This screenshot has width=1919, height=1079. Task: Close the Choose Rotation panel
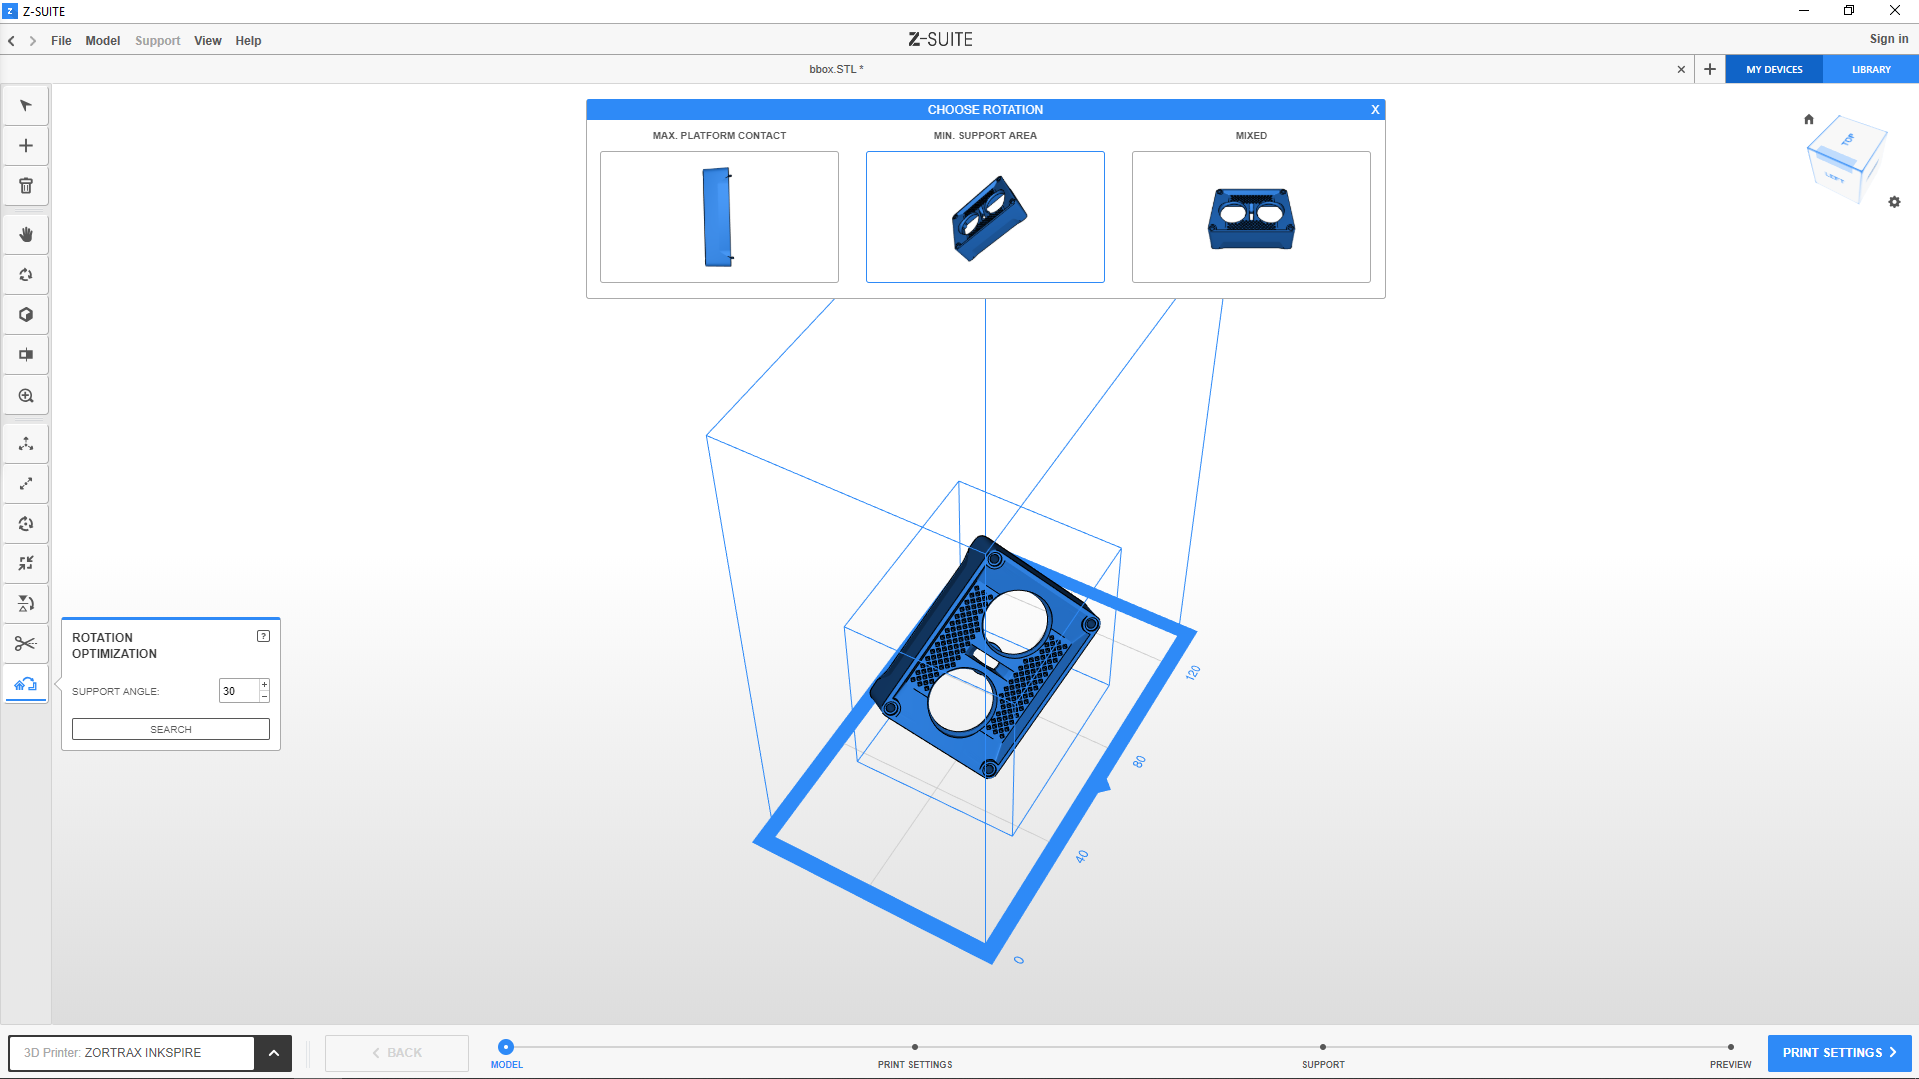tap(1375, 110)
